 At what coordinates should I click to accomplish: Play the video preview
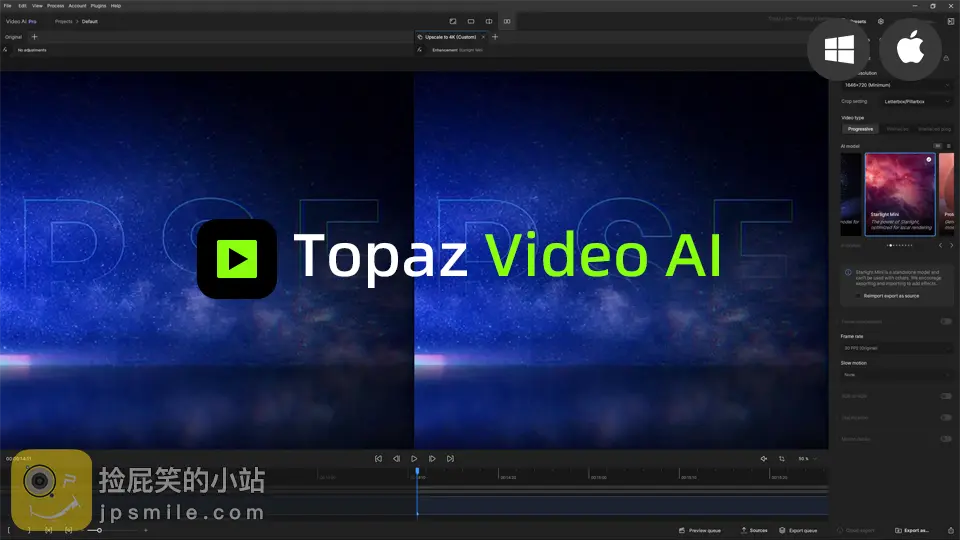click(414, 459)
